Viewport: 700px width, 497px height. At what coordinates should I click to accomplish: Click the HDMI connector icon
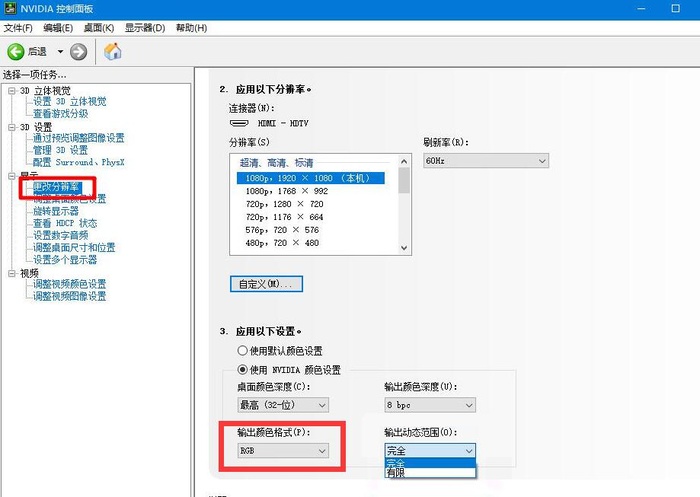point(239,123)
